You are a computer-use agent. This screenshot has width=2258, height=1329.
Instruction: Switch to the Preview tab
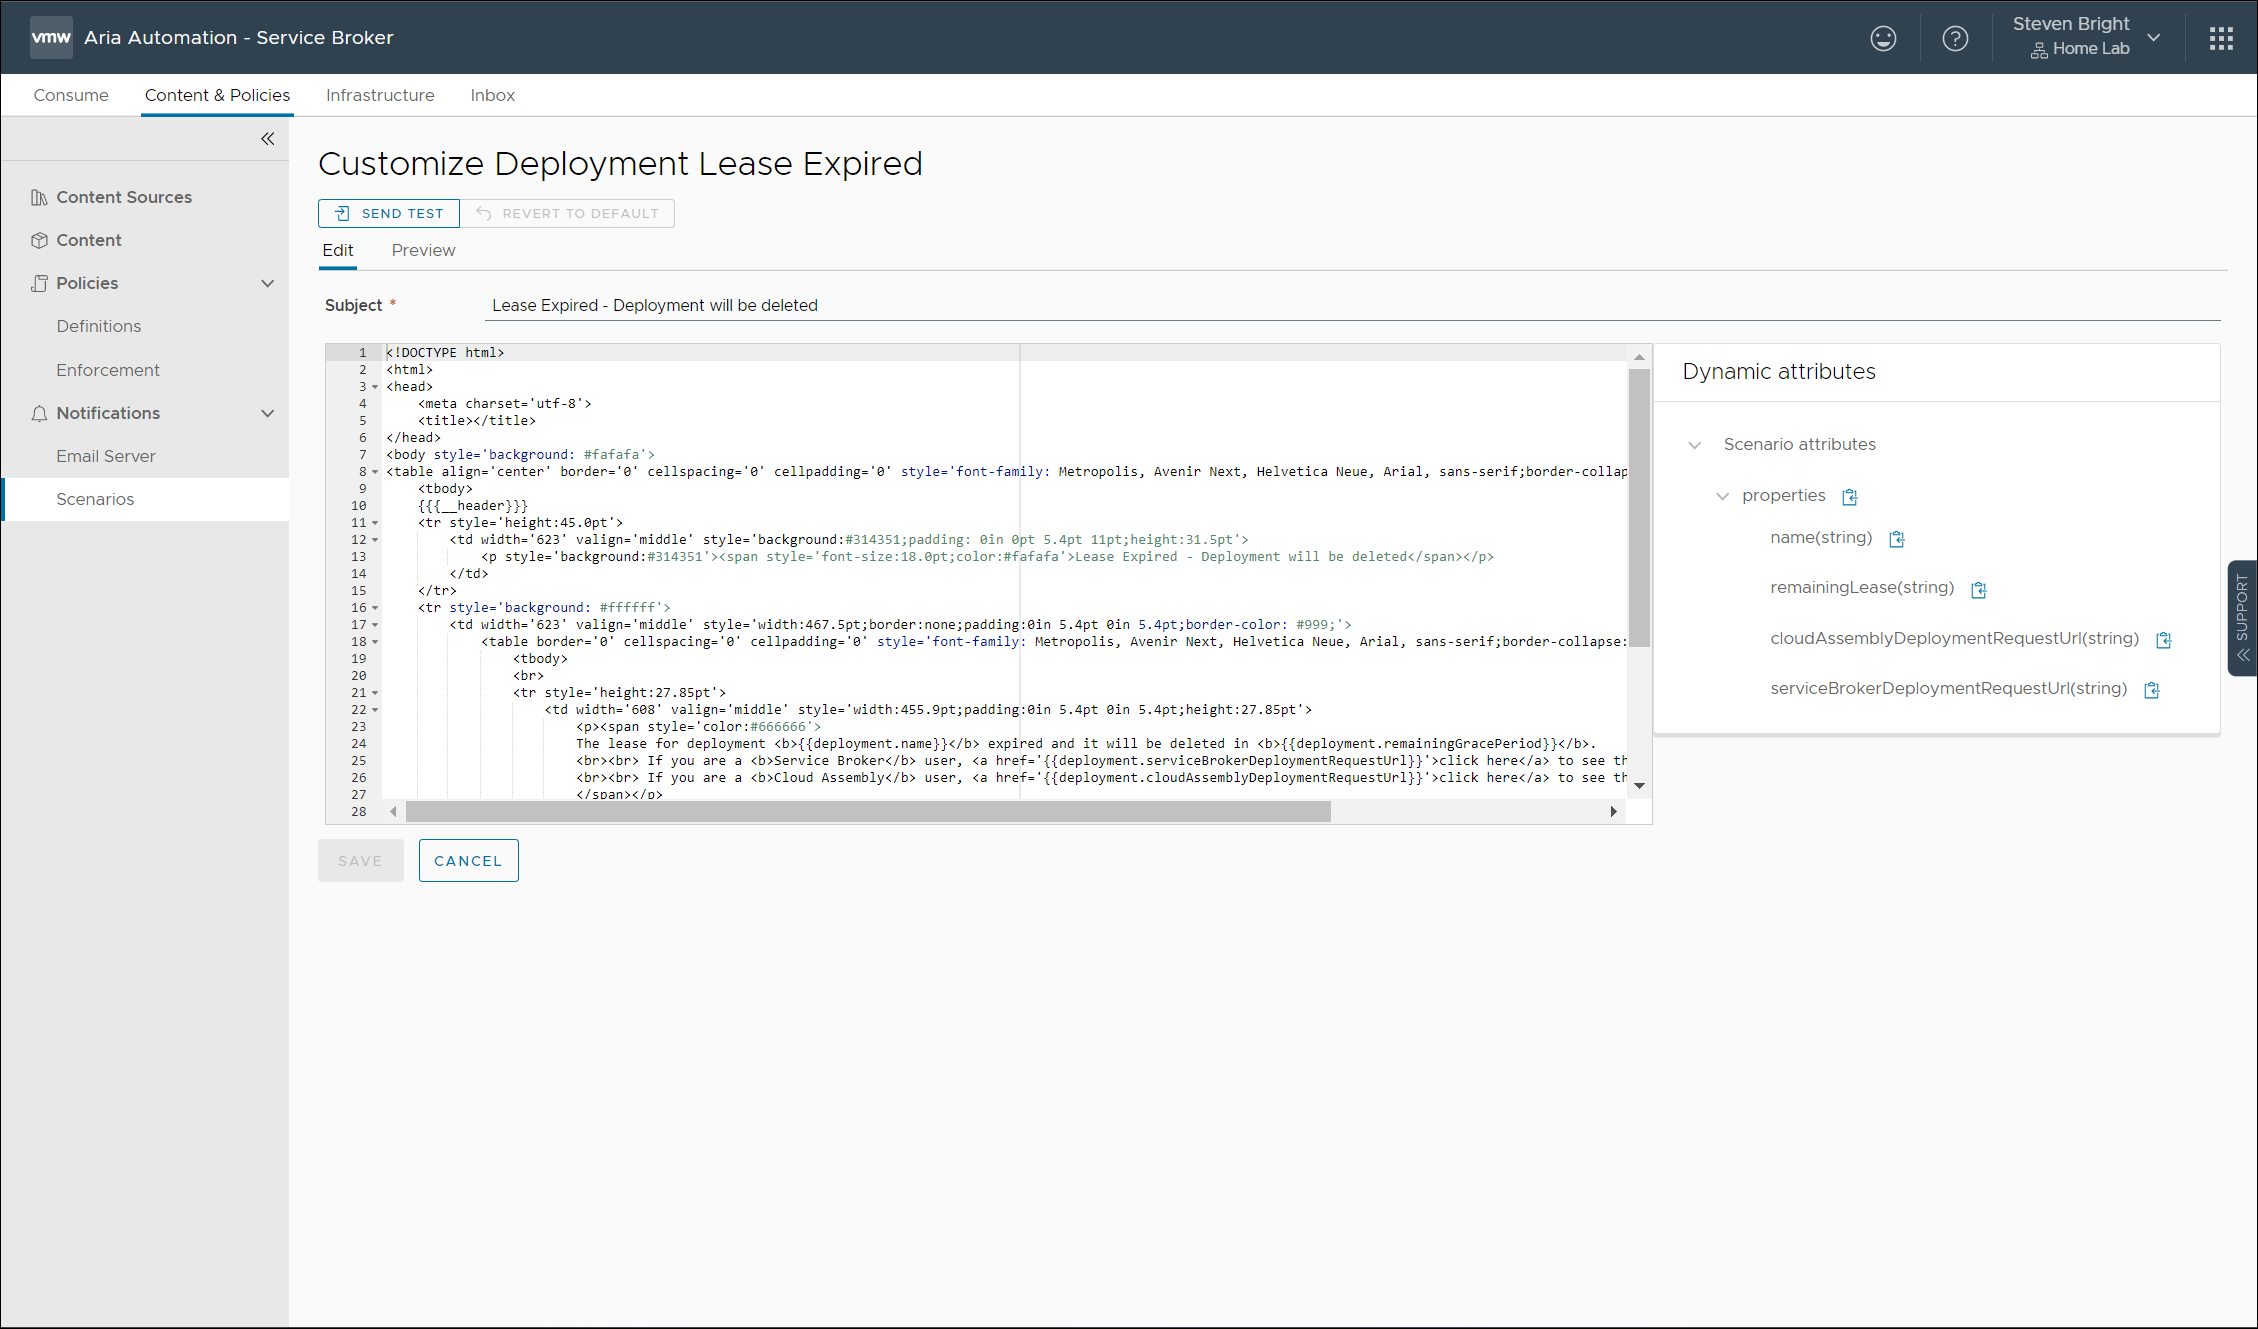[423, 250]
